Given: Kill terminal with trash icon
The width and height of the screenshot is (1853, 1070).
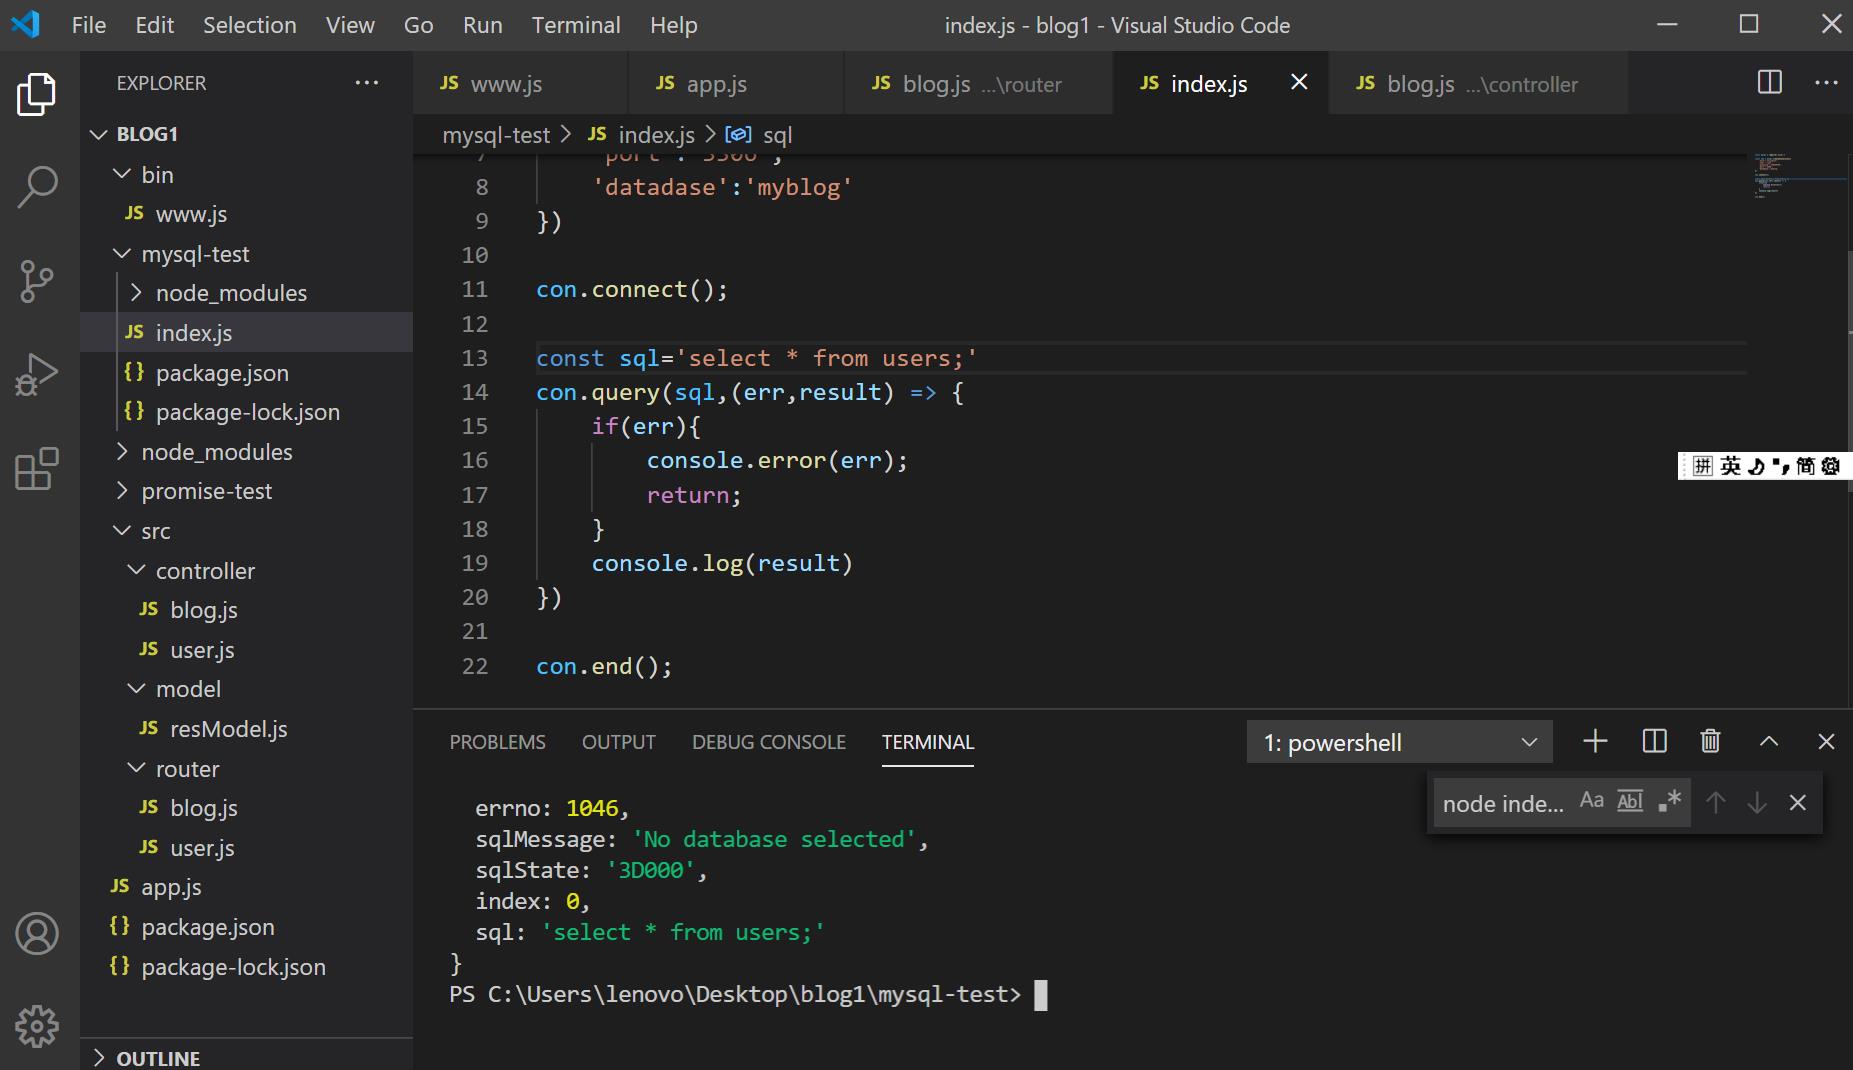Looking at the screenshot, I should pos(1710,741).
